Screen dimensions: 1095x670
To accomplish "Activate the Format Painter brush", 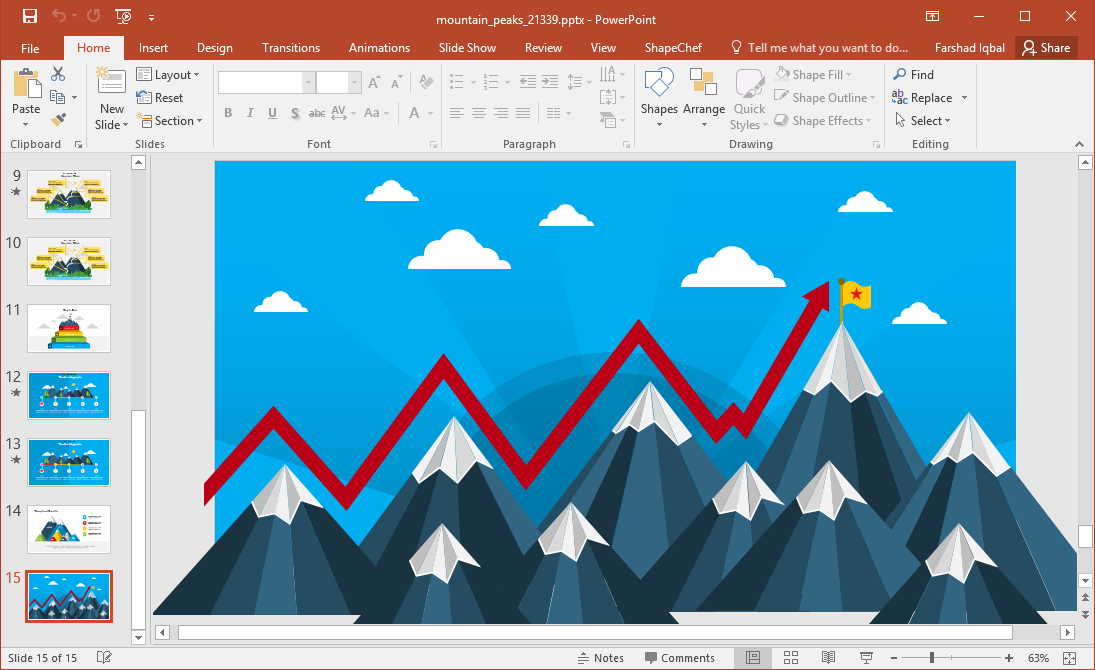I will pyautogui.click(x=59, y=121).
